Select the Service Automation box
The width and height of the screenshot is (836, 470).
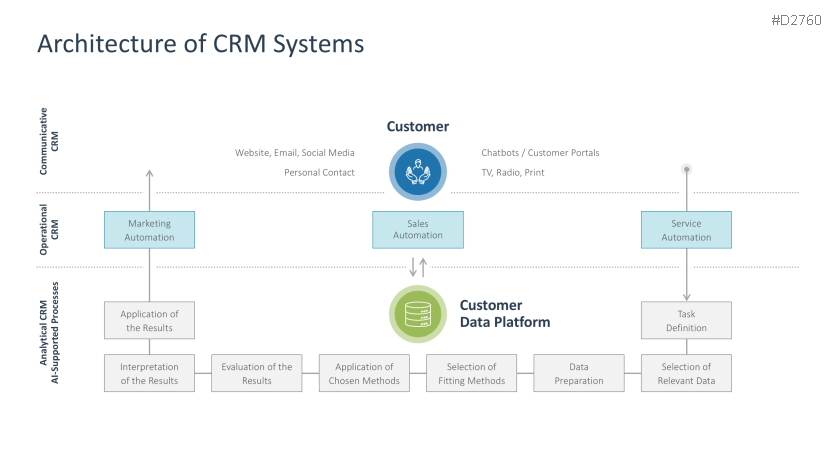tap(686, 230)
